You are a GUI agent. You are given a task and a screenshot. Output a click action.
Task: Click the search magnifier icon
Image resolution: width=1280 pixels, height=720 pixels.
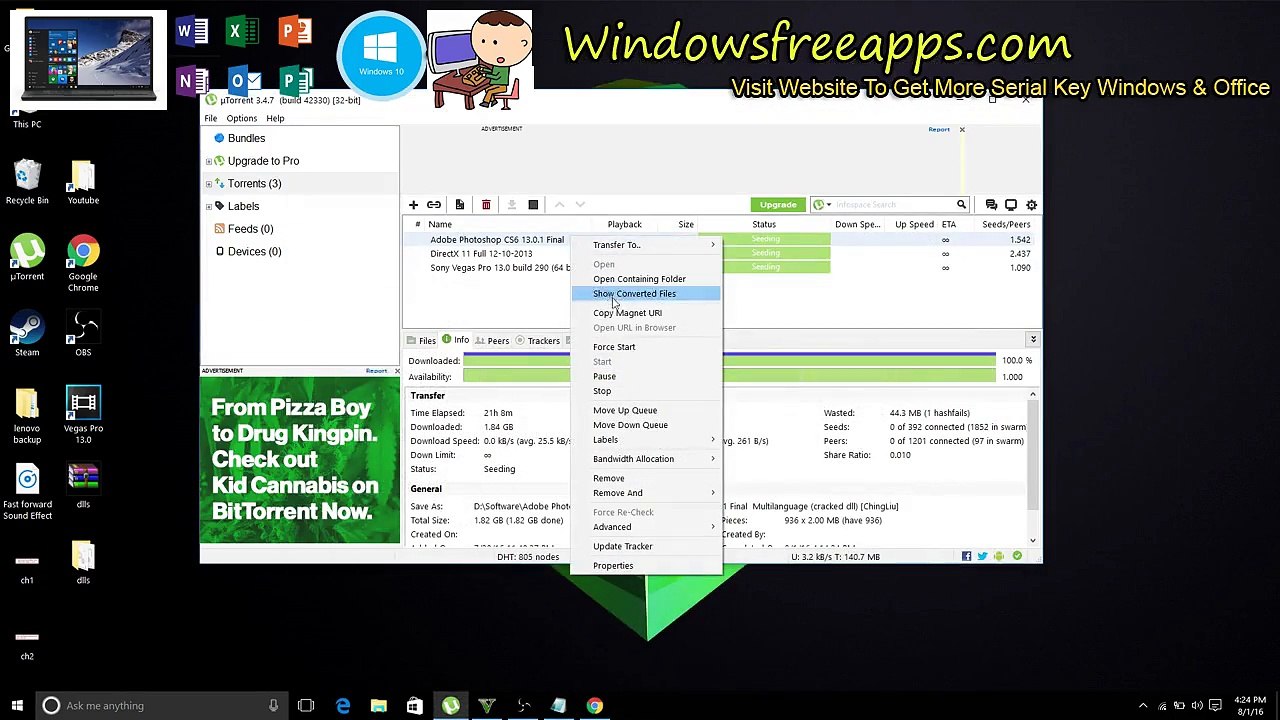[x=961, y=205]
